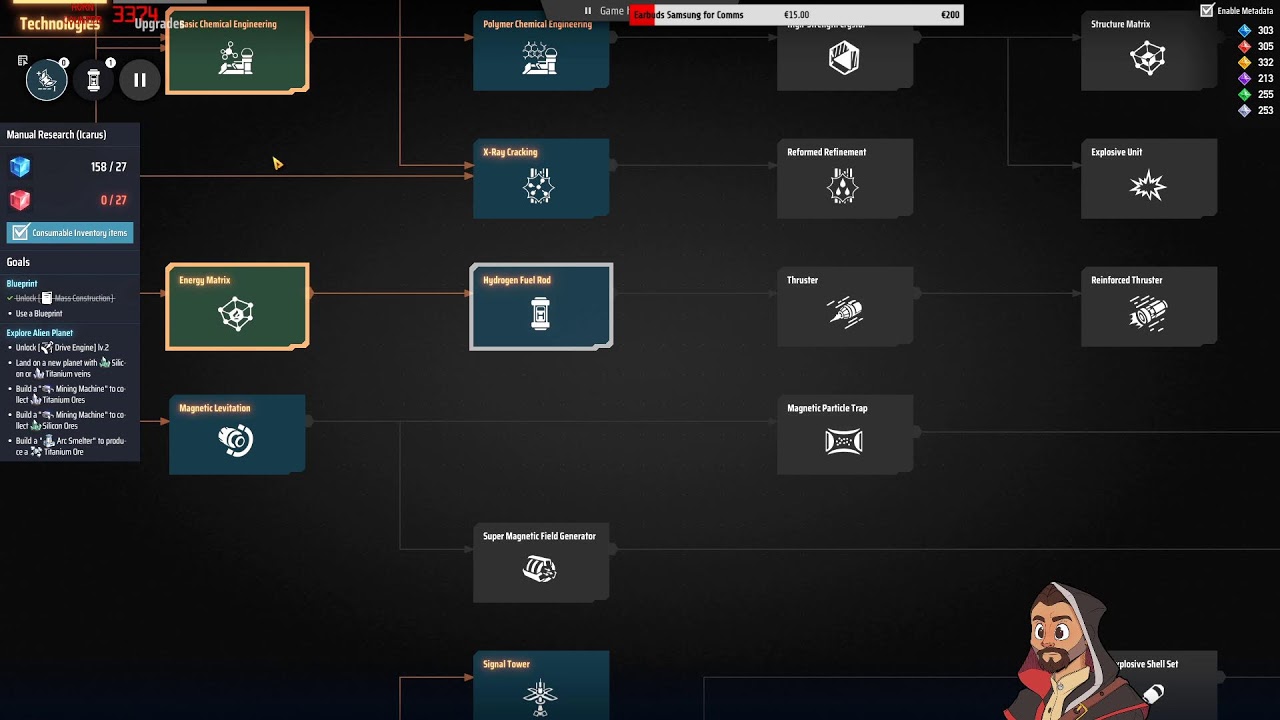Open the Signal Tower technology

(x=541, y=685)
